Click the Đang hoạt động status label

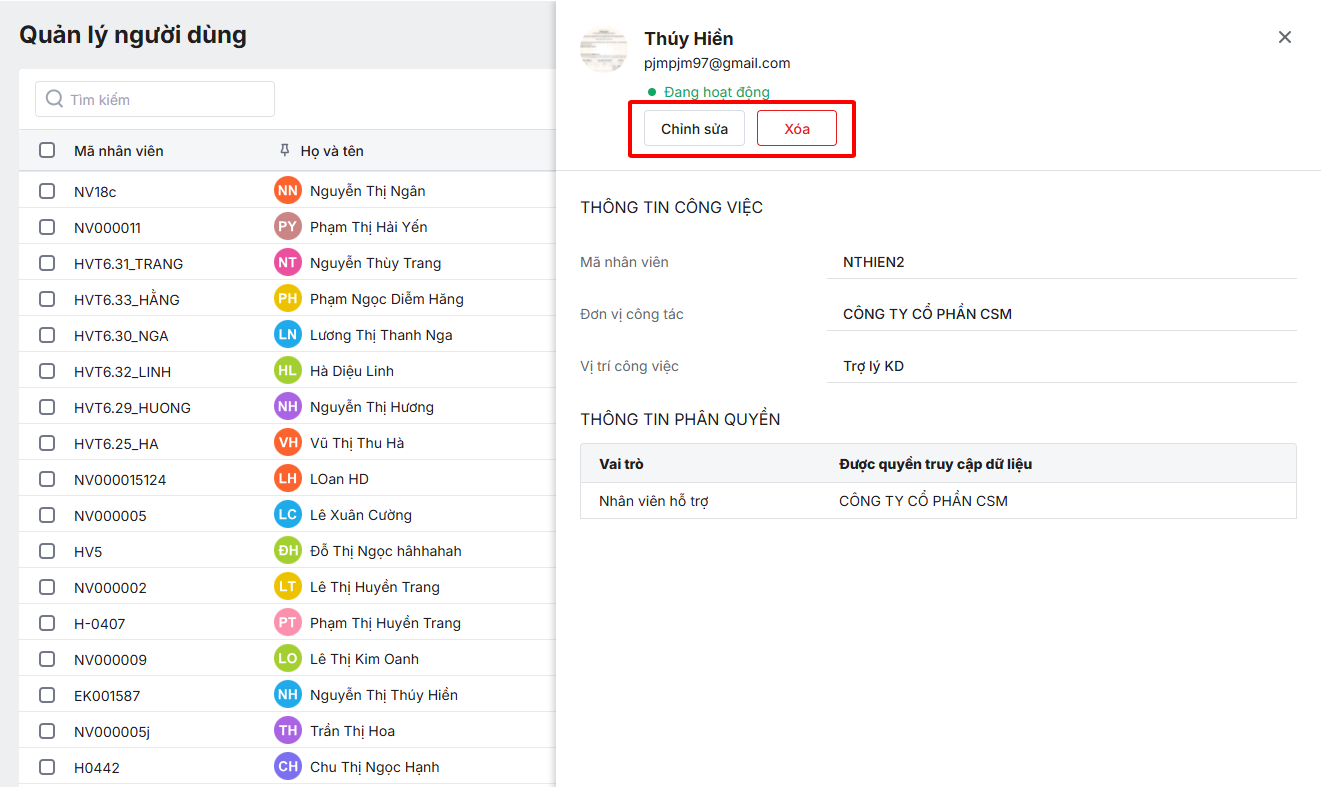click(717, 92)
